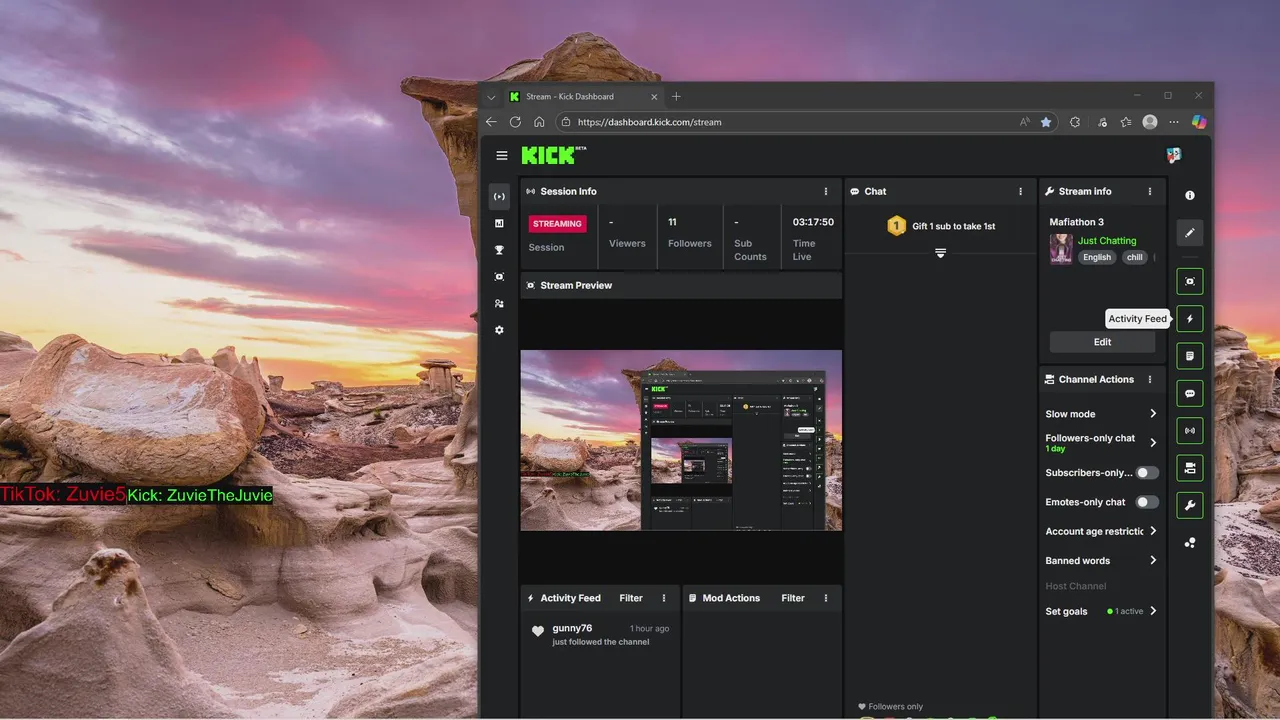Open Chat panel options menu

[x=1021, y=191]
